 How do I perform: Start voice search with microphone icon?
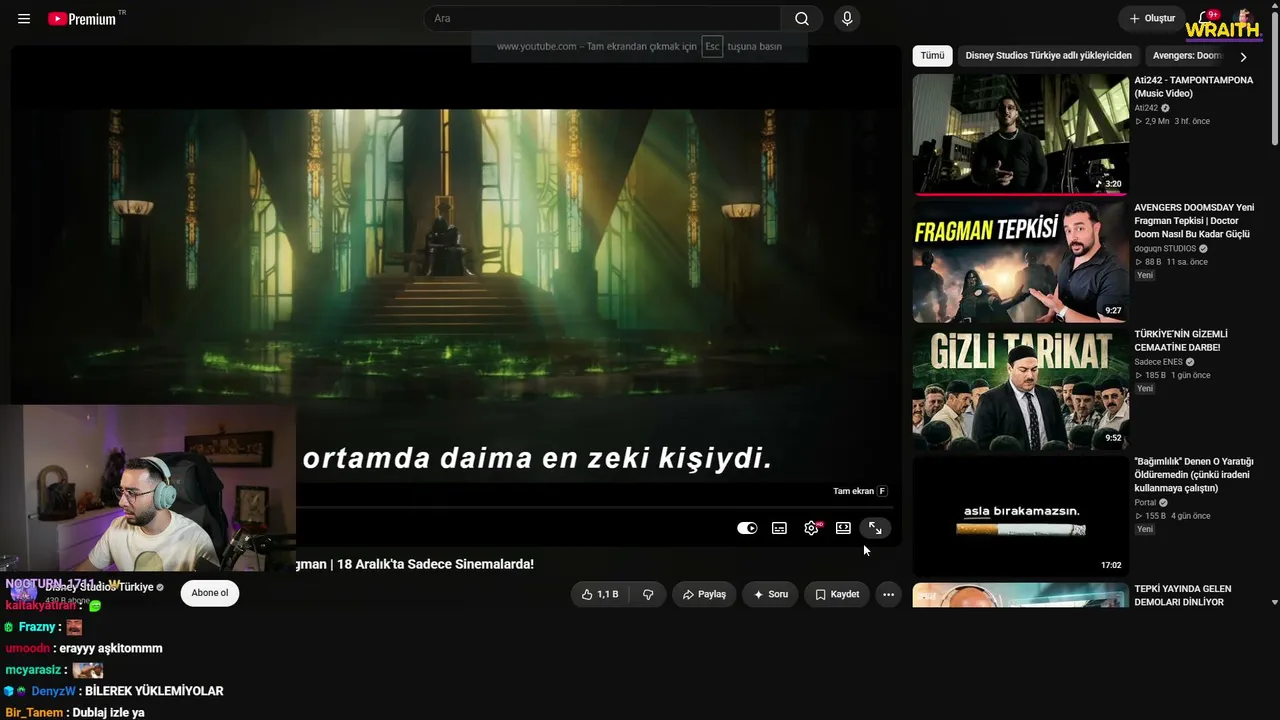click(x=847, y=19)
